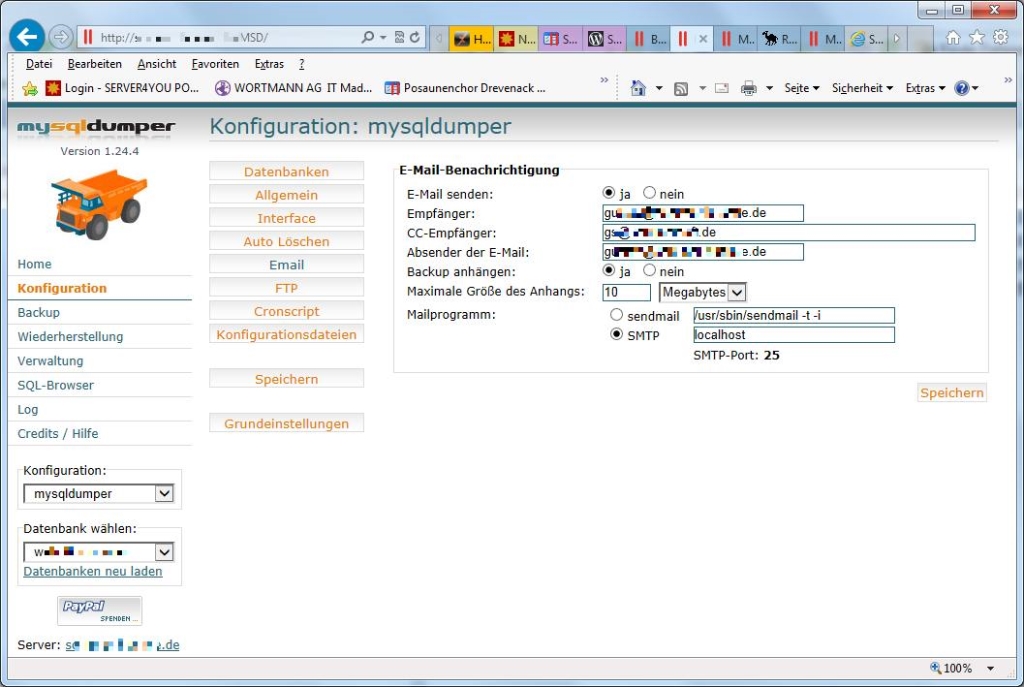
Task: Click the RSS feeds icon
Action: tap(681, 88)
